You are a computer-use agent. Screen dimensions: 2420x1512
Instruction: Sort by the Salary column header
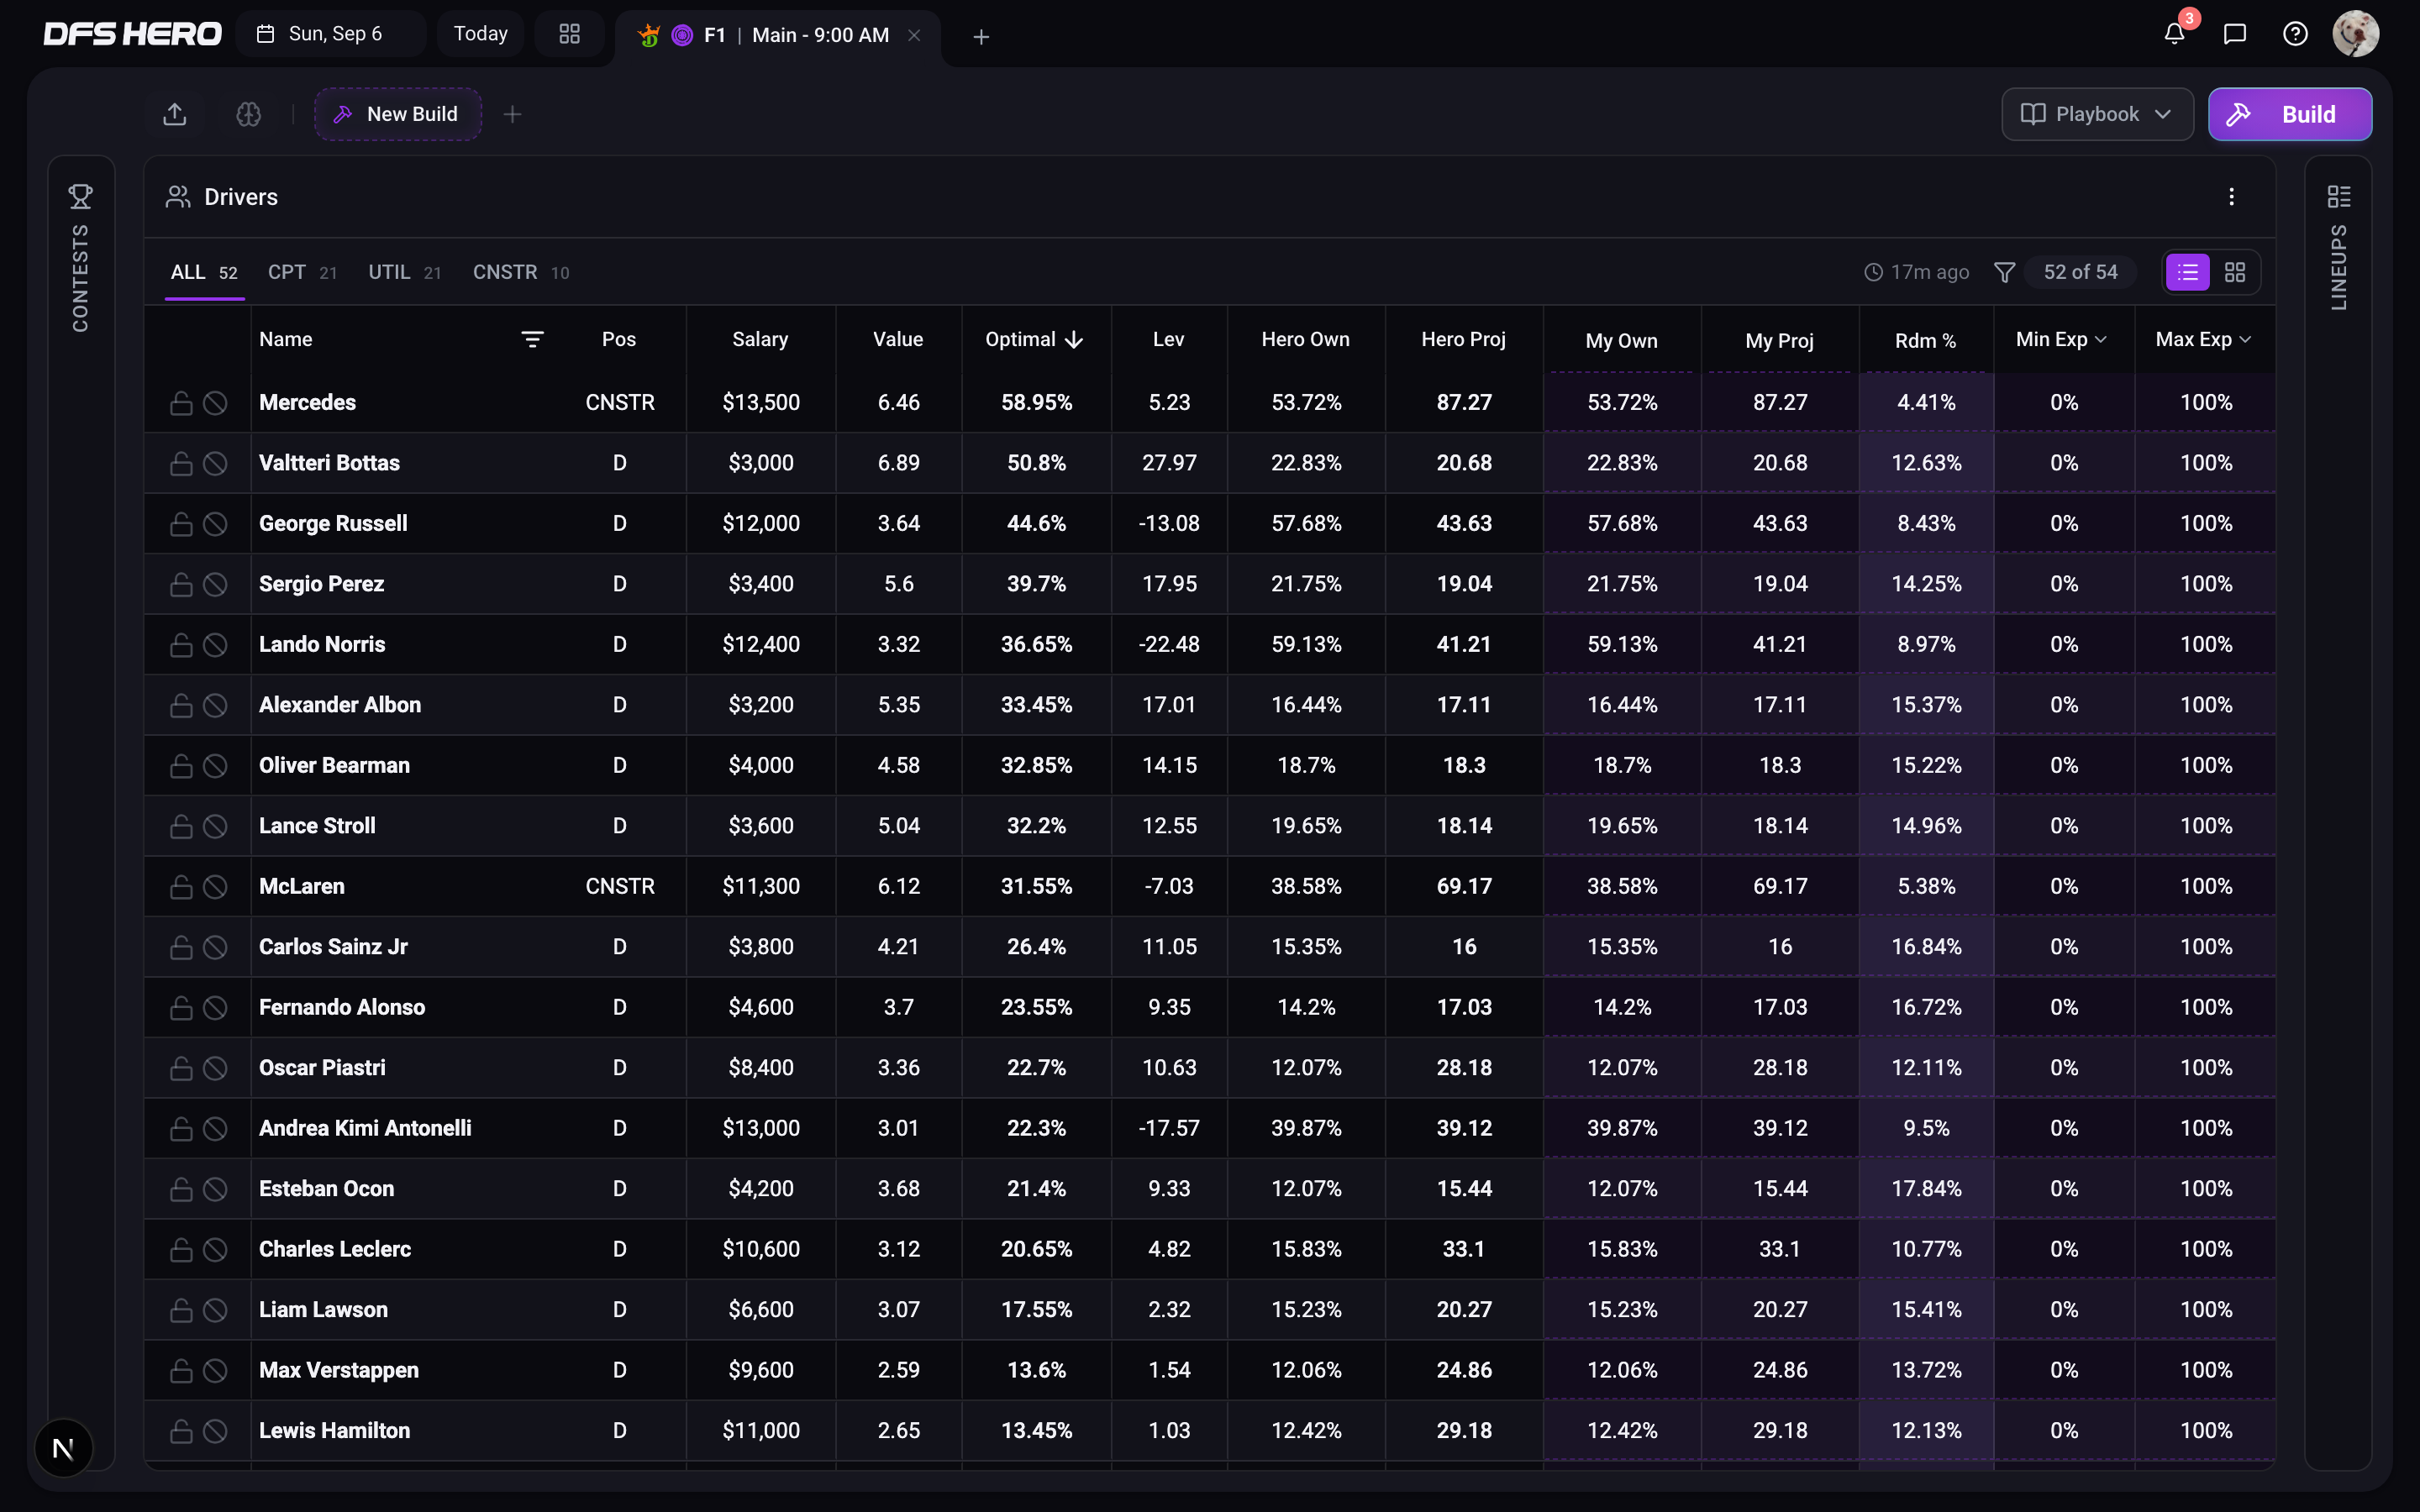click(760, 340)
